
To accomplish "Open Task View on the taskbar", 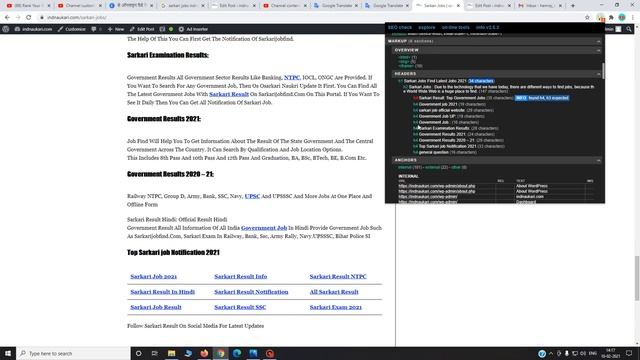I will click(x=155, y=353).
